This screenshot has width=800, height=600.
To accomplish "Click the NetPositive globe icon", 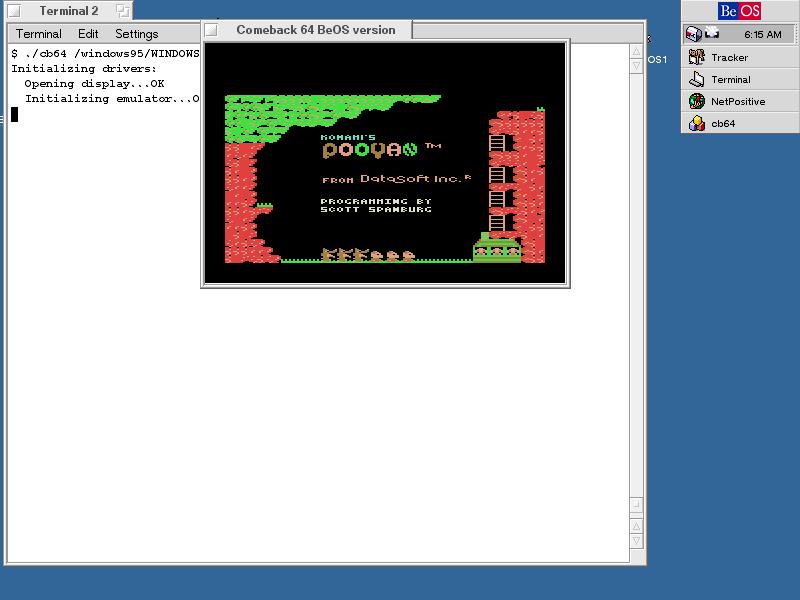I will click(696, 101).
